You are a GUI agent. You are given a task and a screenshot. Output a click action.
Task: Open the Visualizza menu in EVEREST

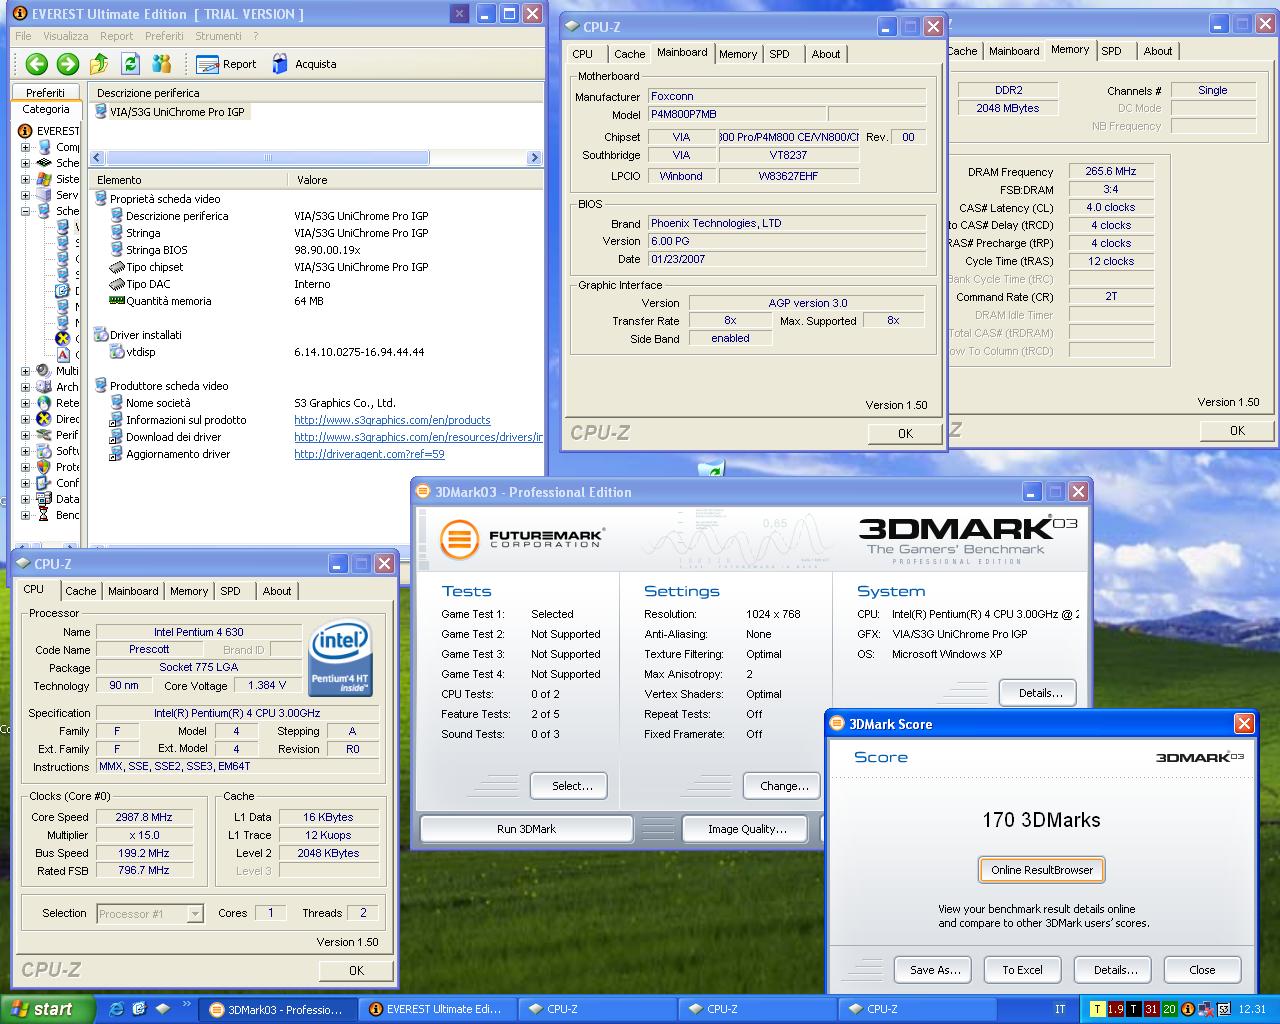point(66,36)
